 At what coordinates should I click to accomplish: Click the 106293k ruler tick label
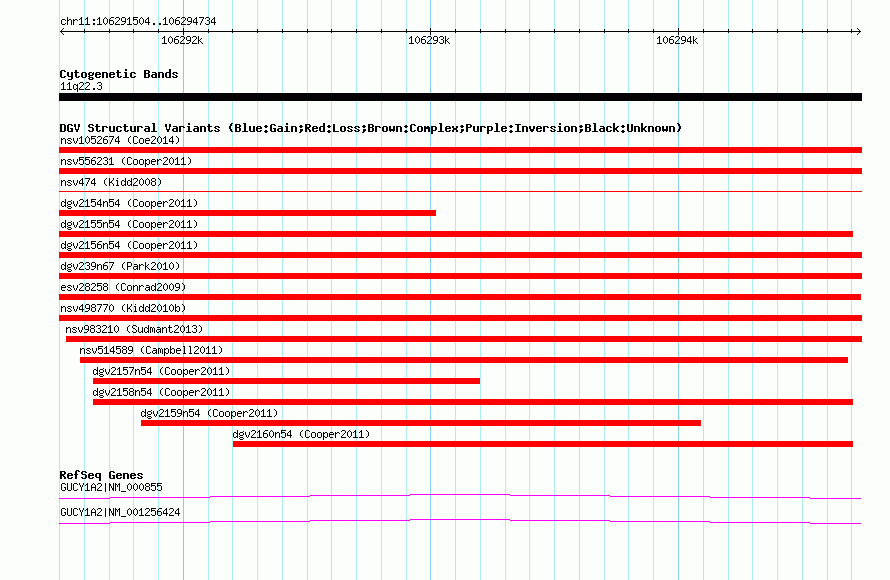pos(429,40)
